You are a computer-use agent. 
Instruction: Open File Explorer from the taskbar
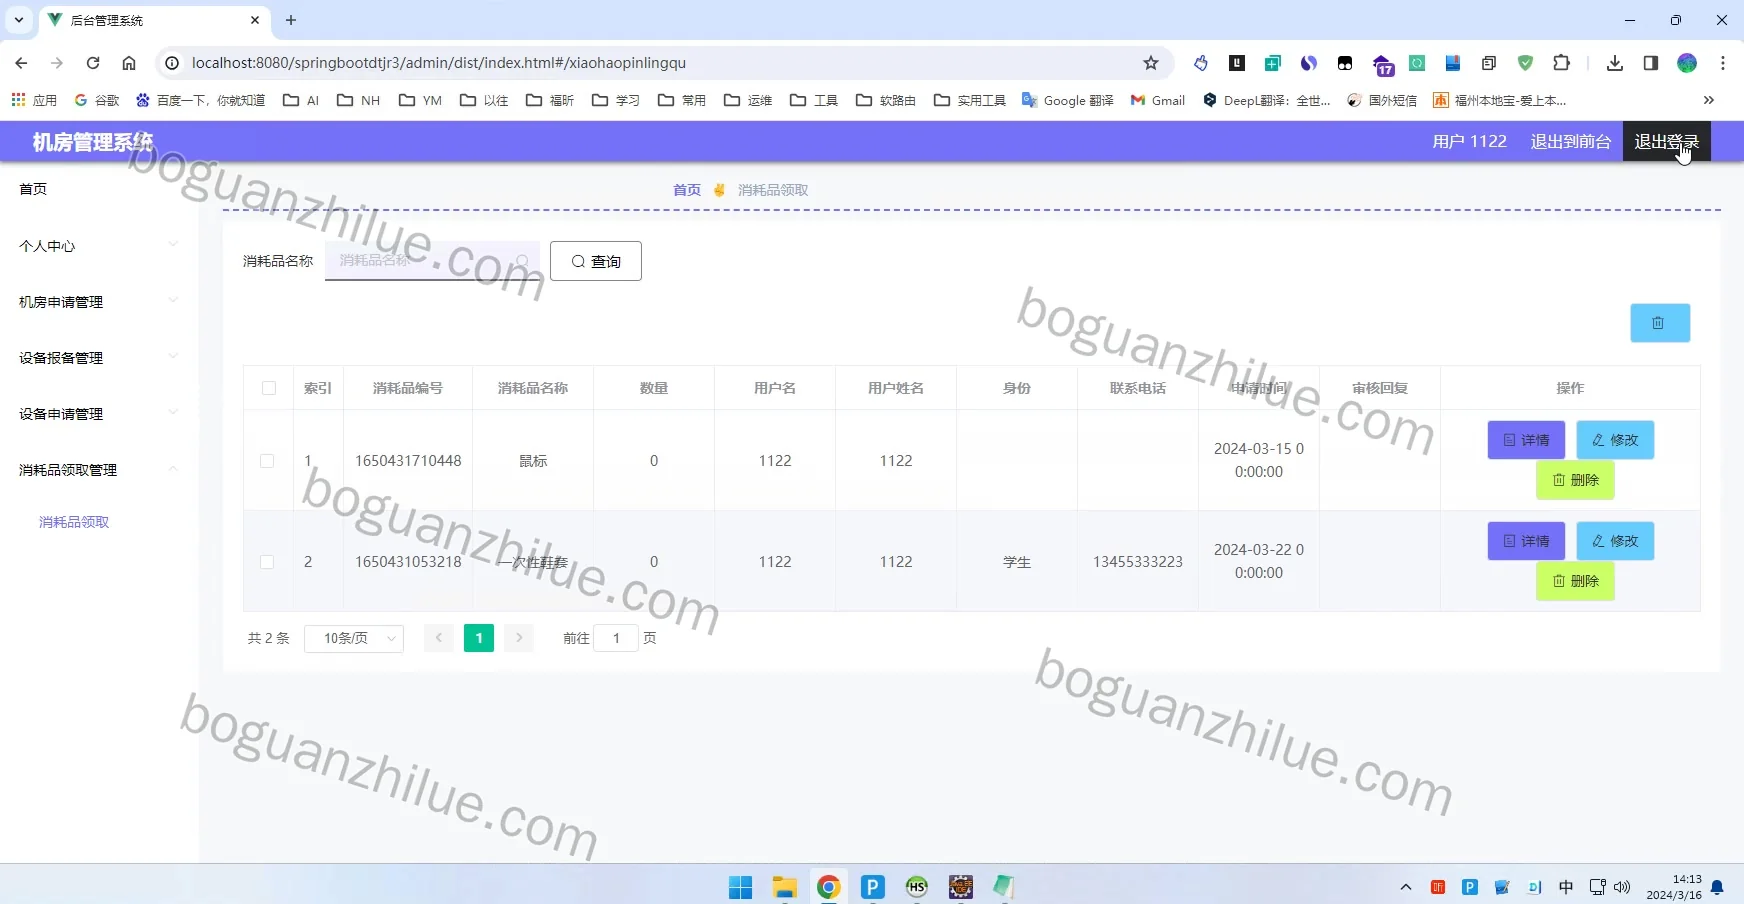[x=784, y=887]
